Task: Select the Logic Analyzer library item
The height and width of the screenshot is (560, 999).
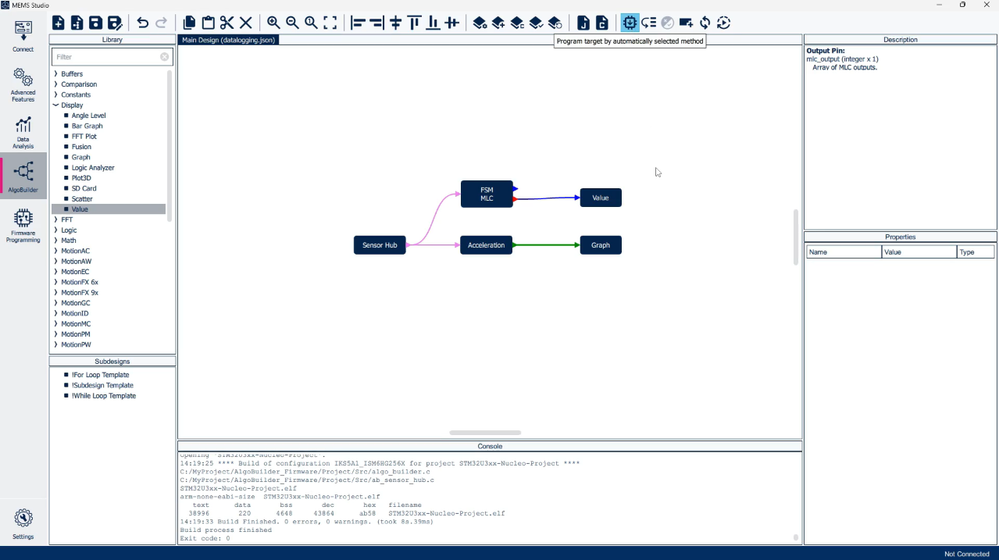Action: coord(93,168)
